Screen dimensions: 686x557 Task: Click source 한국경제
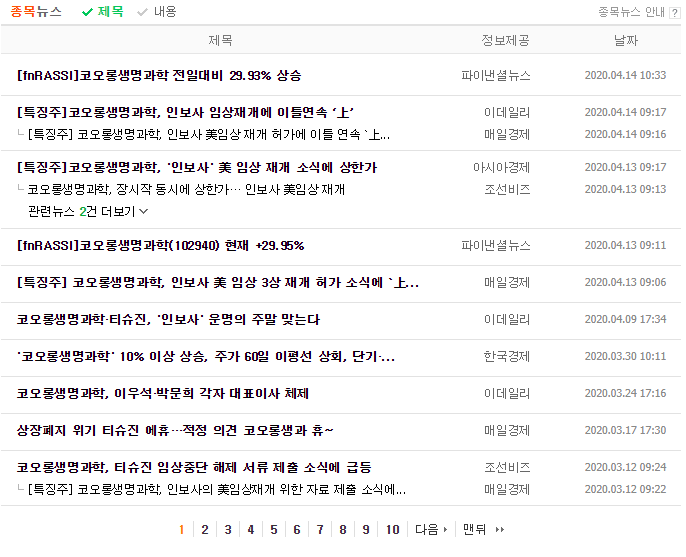point(507,357)
